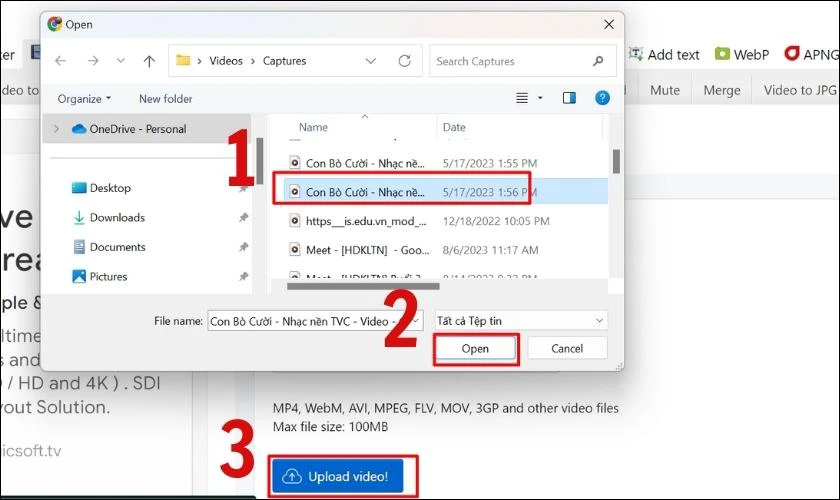Select the Merge tab on the webpage
840x500 pixels.
pos(722,90)
